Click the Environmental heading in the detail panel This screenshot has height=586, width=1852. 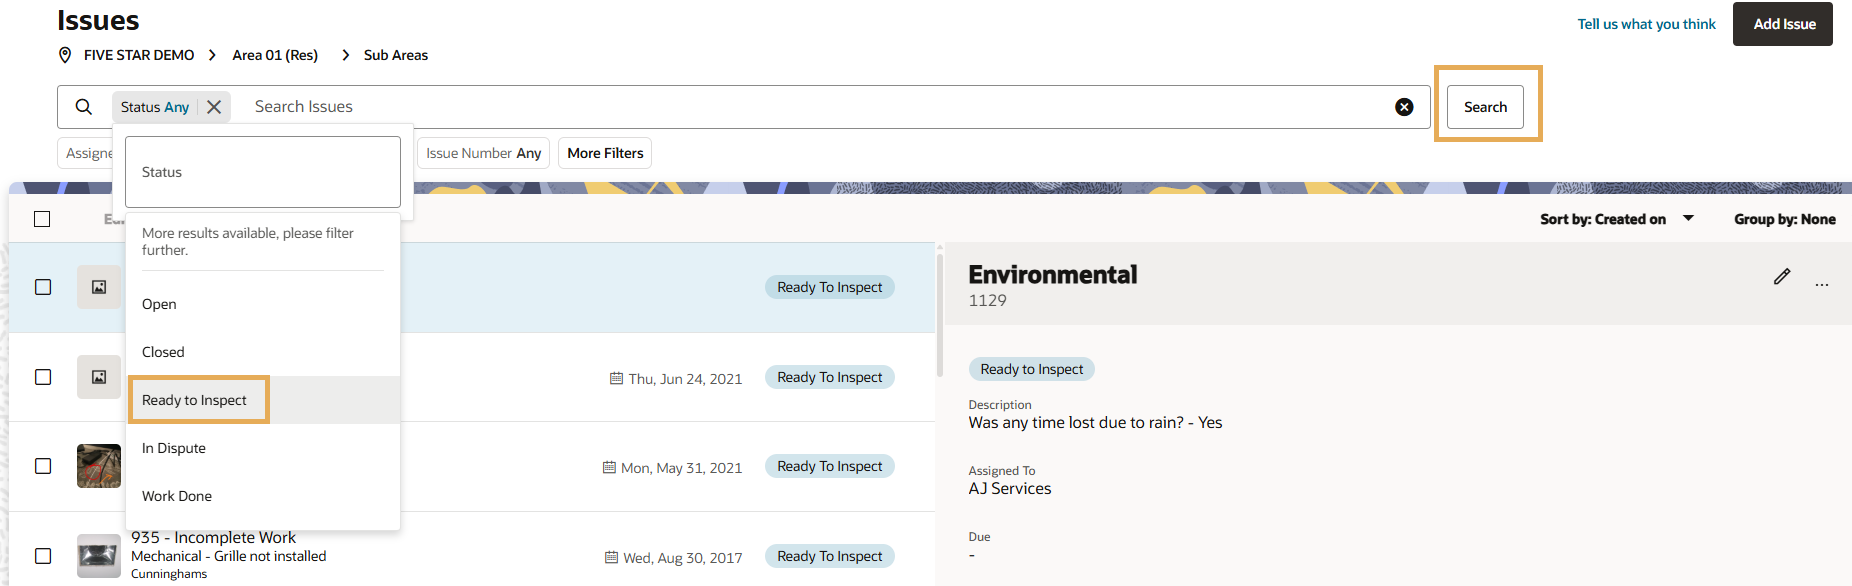(x=1053, y=275)
